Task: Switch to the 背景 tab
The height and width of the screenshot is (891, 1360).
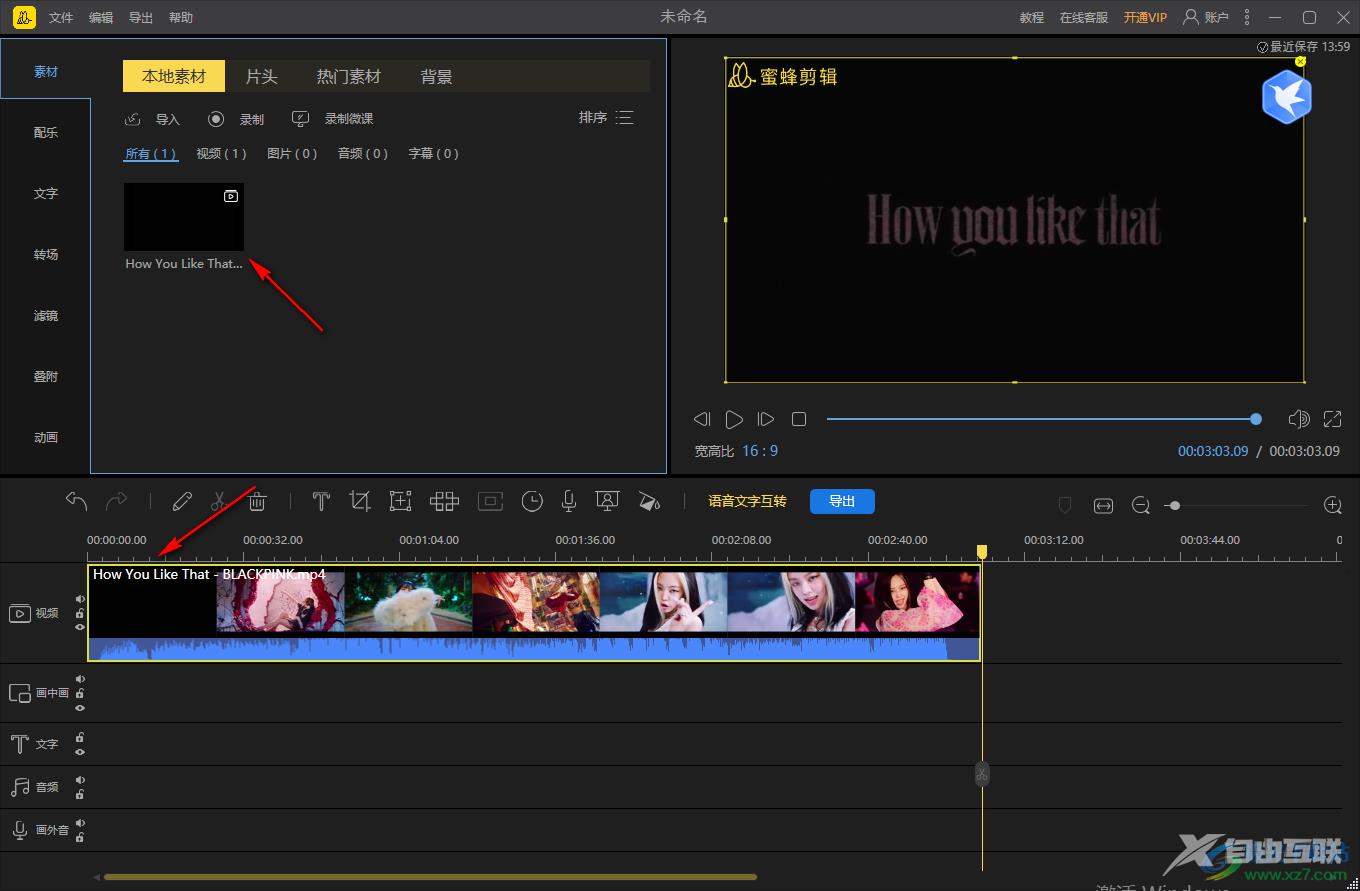Action: [437, 76]
